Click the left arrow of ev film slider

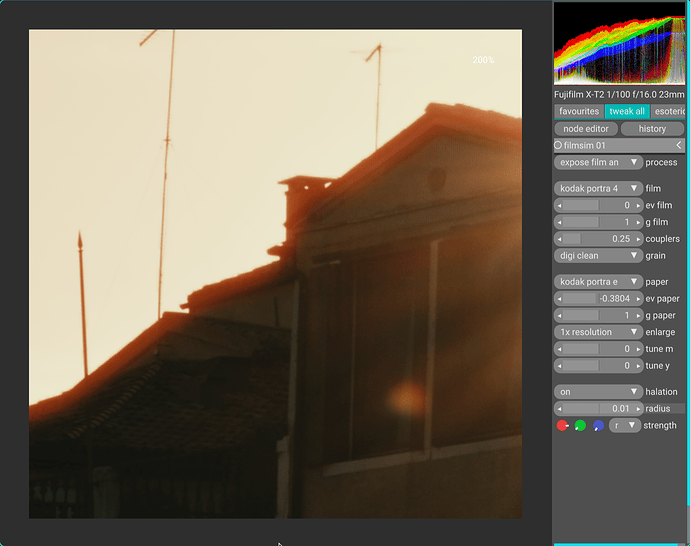pyautogui.click(x=559, y=205)
